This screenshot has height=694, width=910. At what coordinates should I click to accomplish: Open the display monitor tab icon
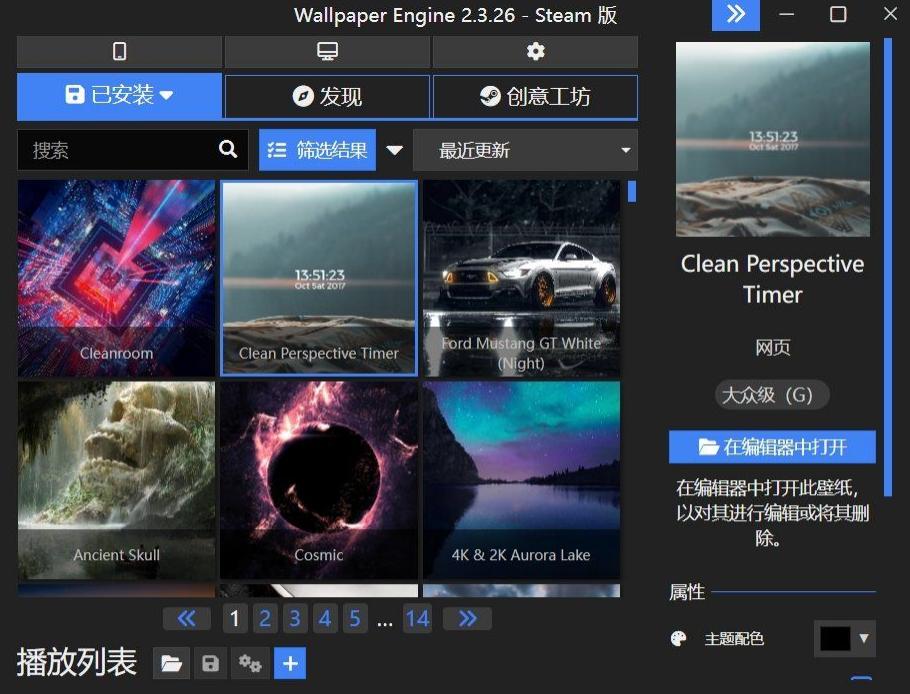[327, 52]
